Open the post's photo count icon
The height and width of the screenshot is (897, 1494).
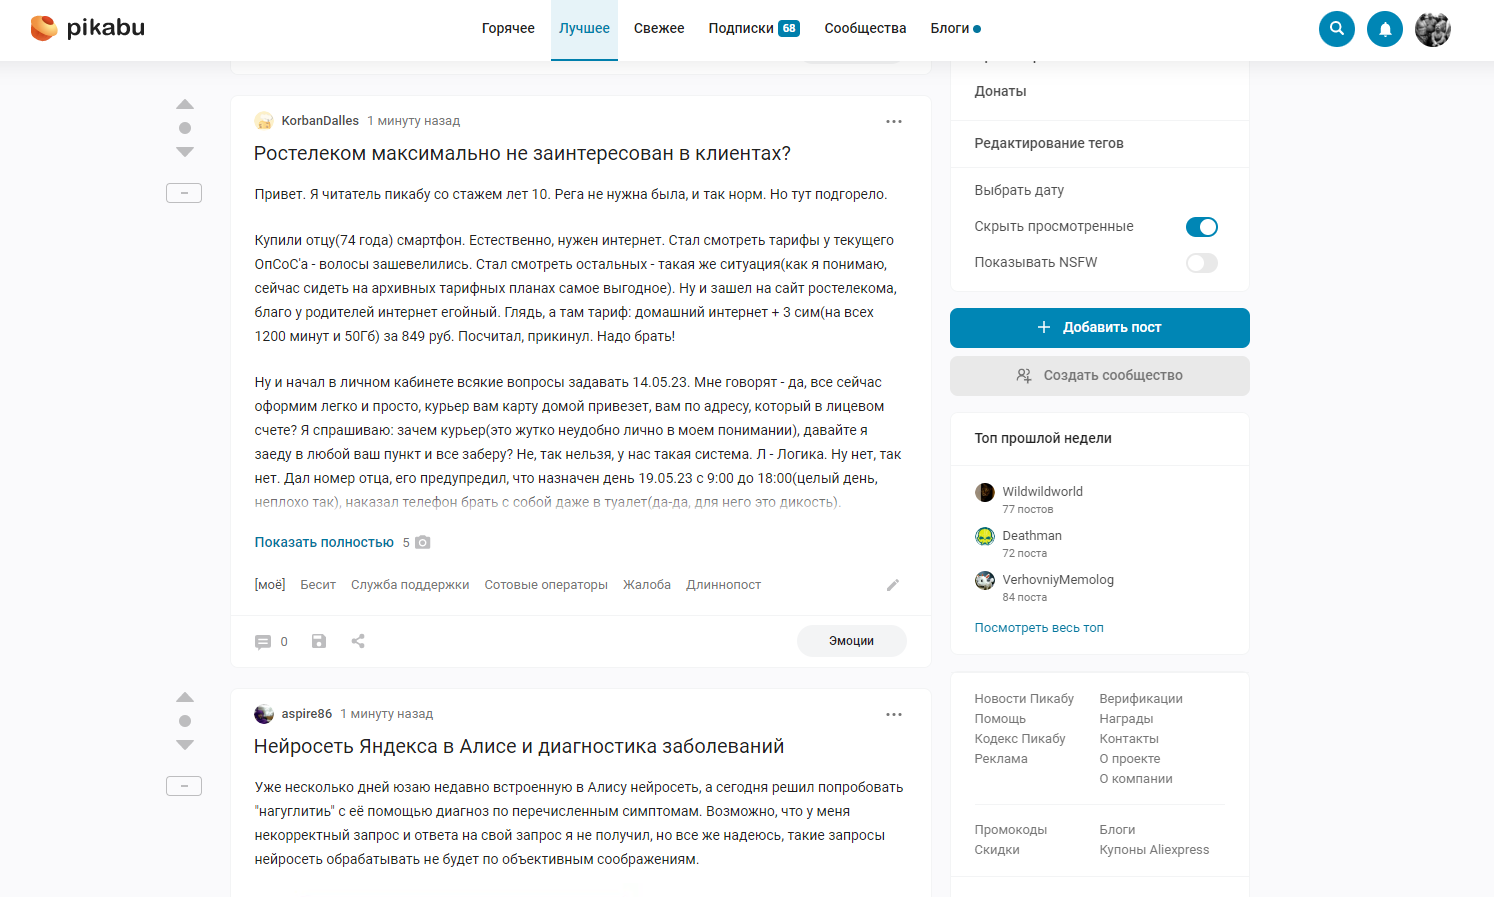[x=423, y=542]
